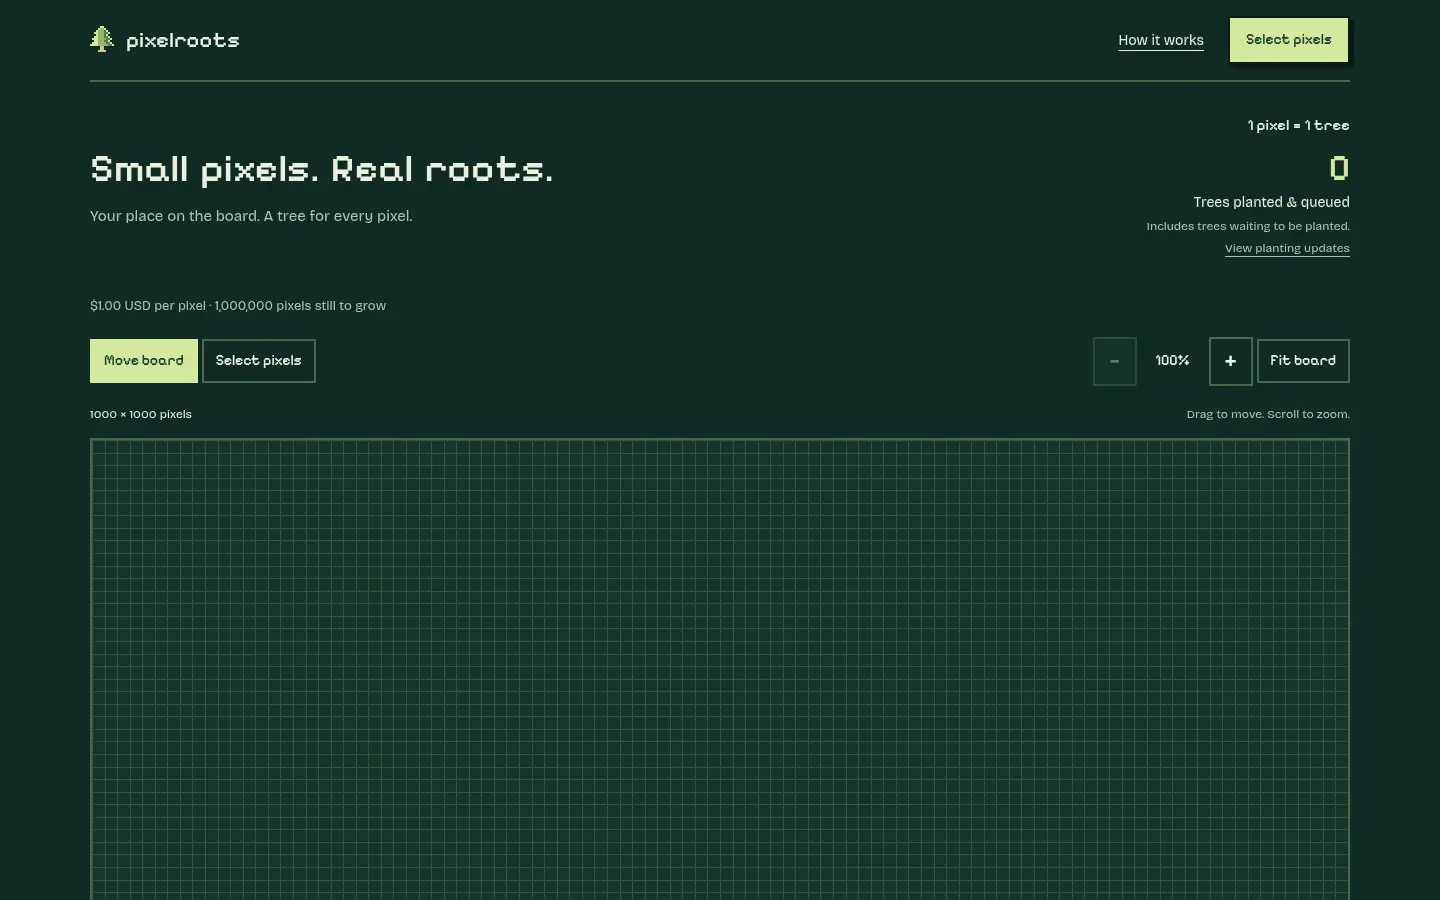Click the Your place on the board tagline

click(x=251, y=216)
